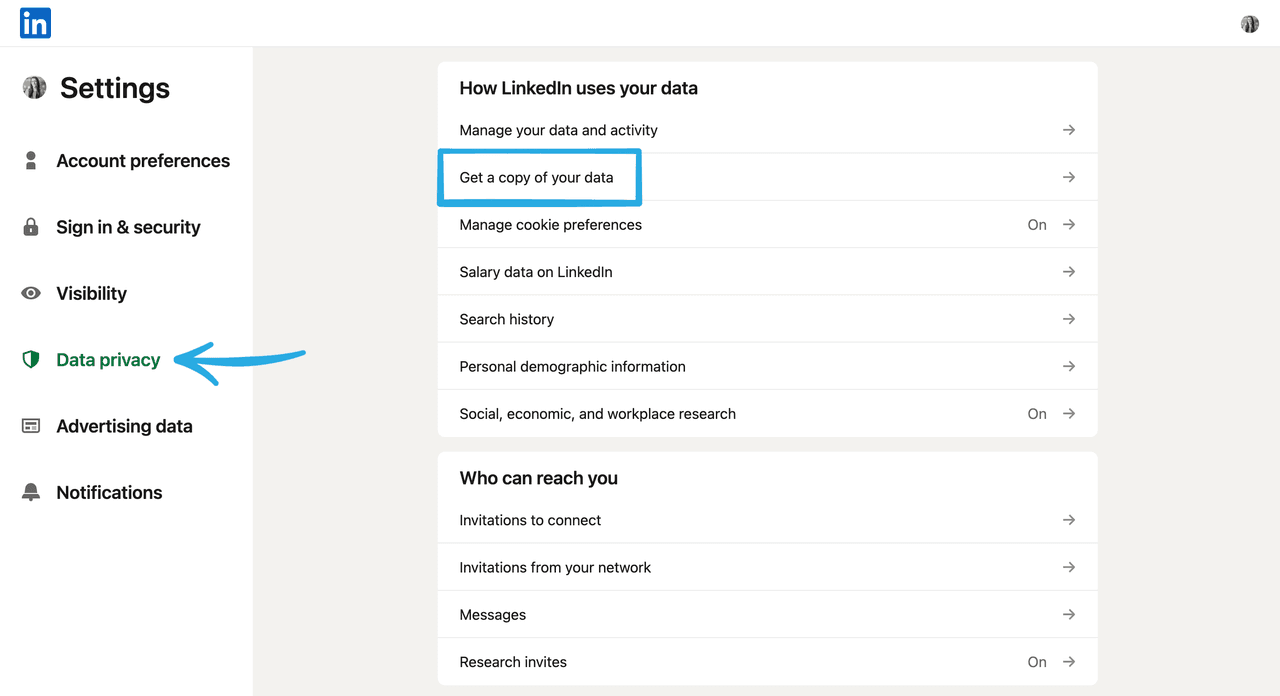Click the Advertising data sidebar icon
This screenshot has height=696, width=1280.
point(31,426)
